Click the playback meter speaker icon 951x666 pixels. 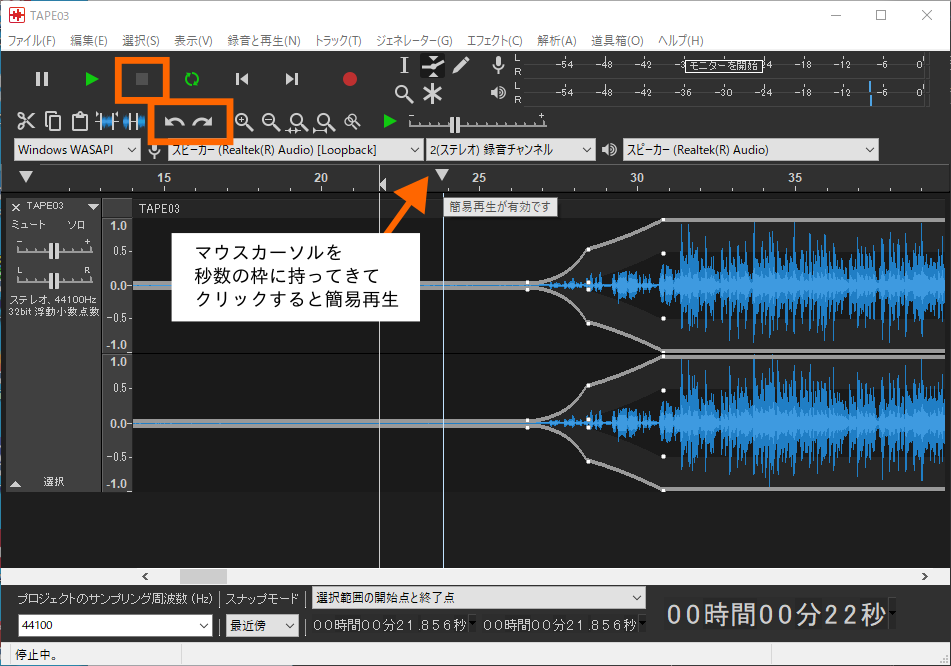498,92
